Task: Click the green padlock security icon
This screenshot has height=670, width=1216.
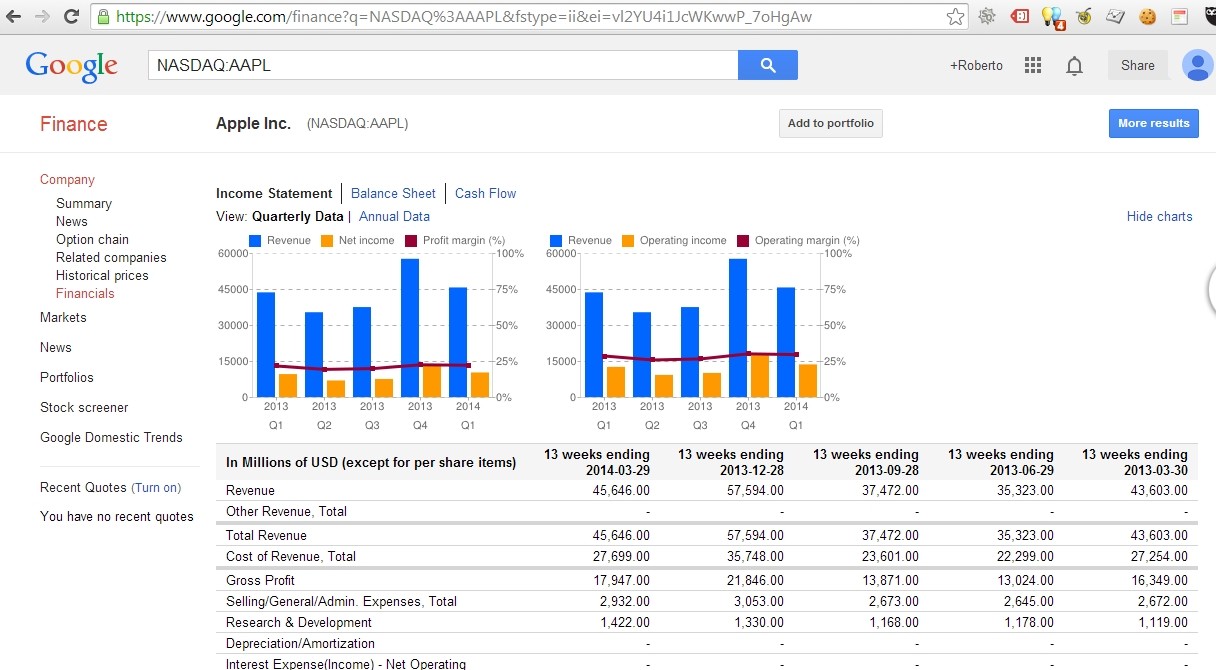Action: (103, 17)
